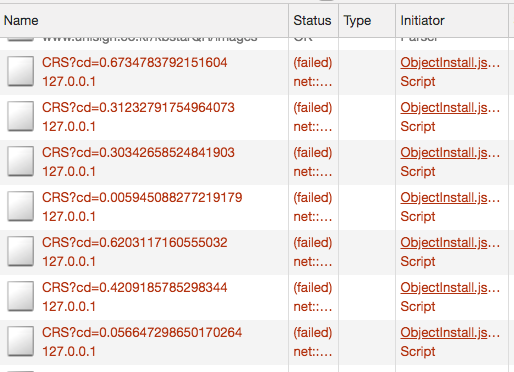Open request CRS?cd=0.30342658524841903
The height and width of the screenshot is (372, 514).
tap(138, 153)
